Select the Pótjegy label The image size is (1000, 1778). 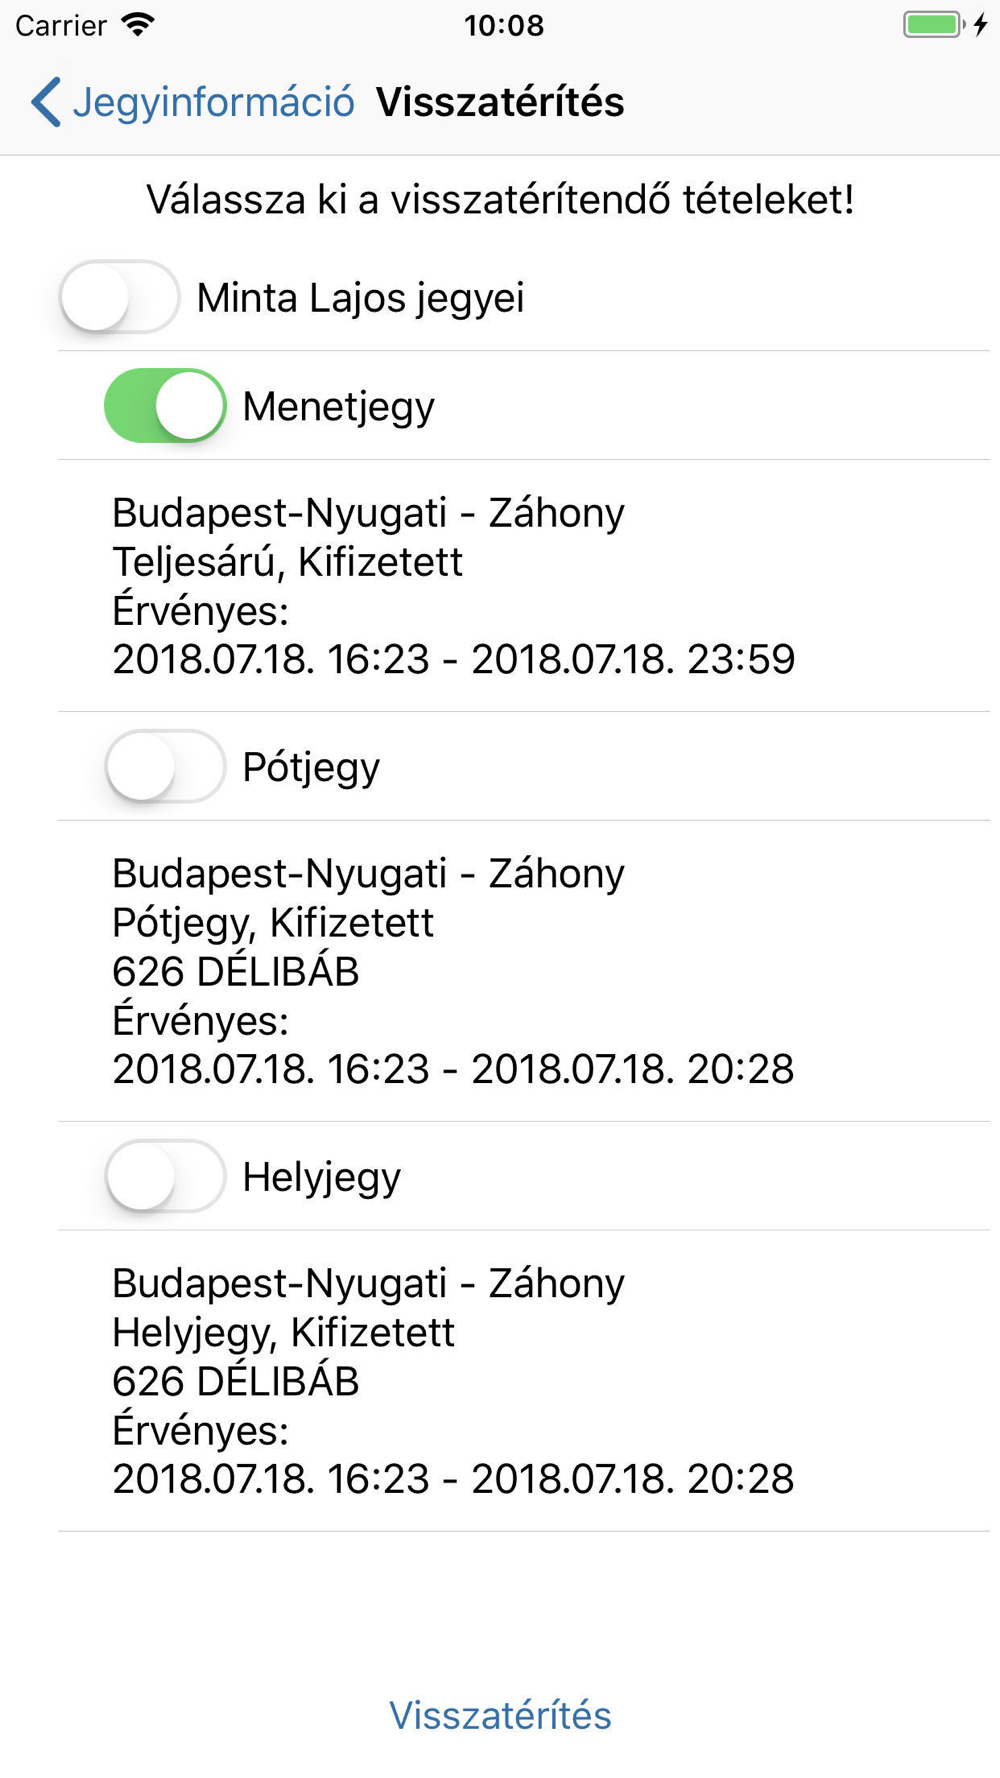coord(311,768)
